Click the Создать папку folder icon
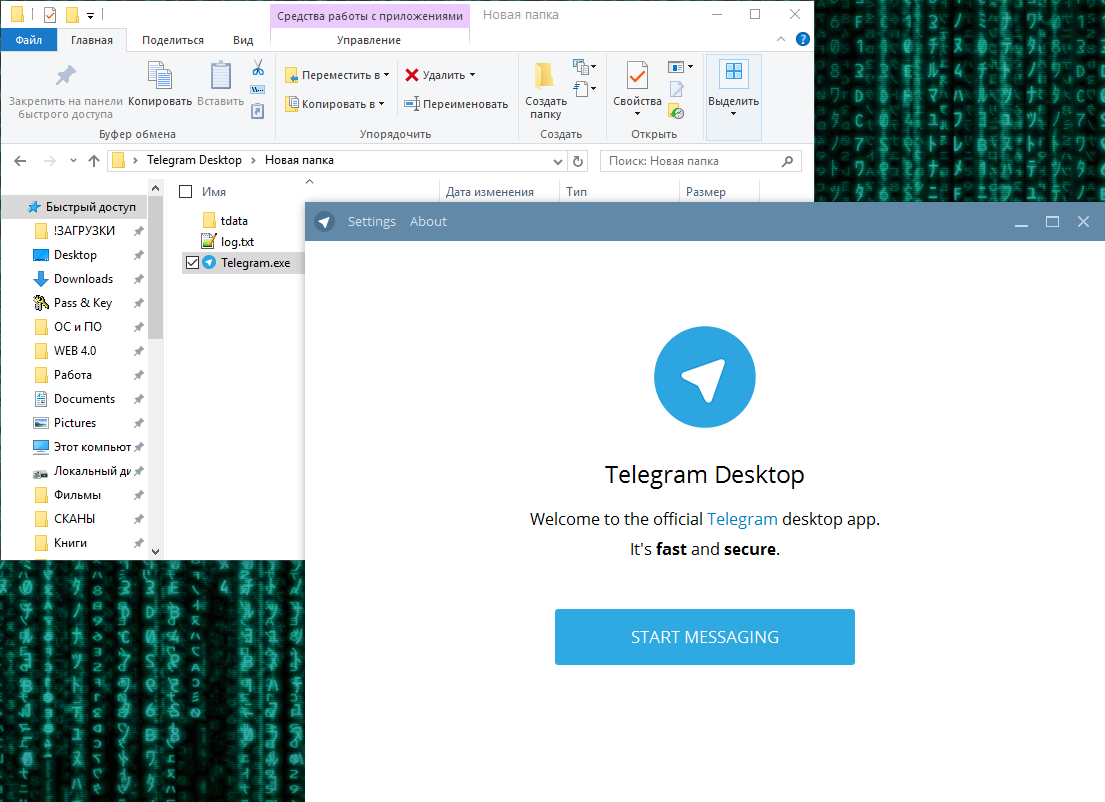Viewport: 1105px width, 802px height. pos(545,76)
